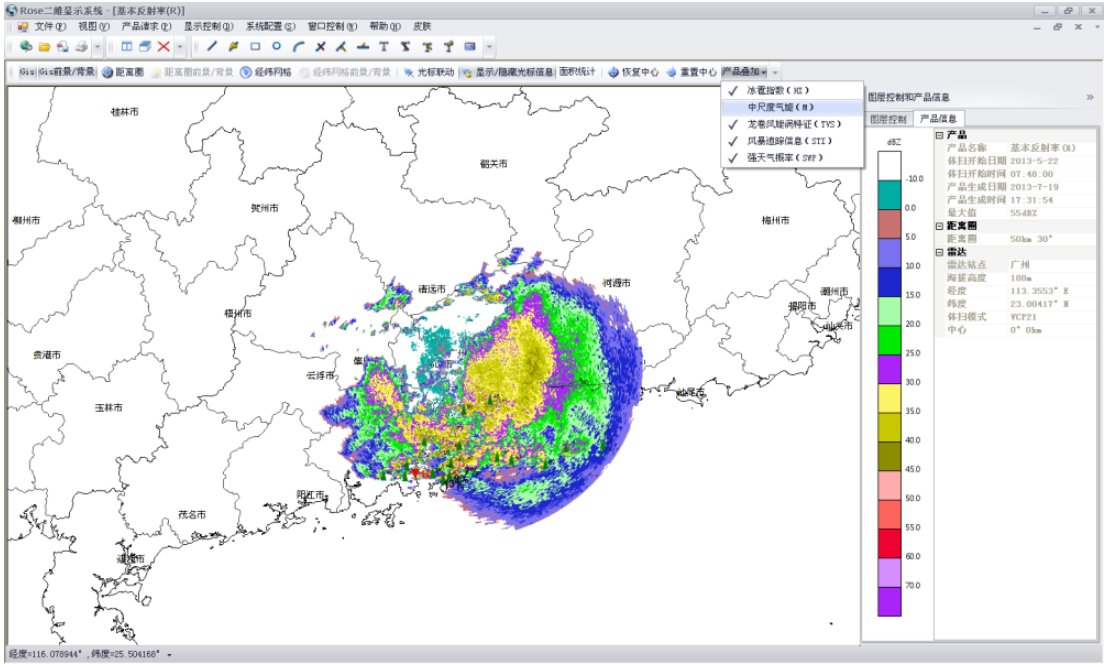Open the file toolbar overflow arrow
The image size is (1104, 667).
(x=98, y=47)
